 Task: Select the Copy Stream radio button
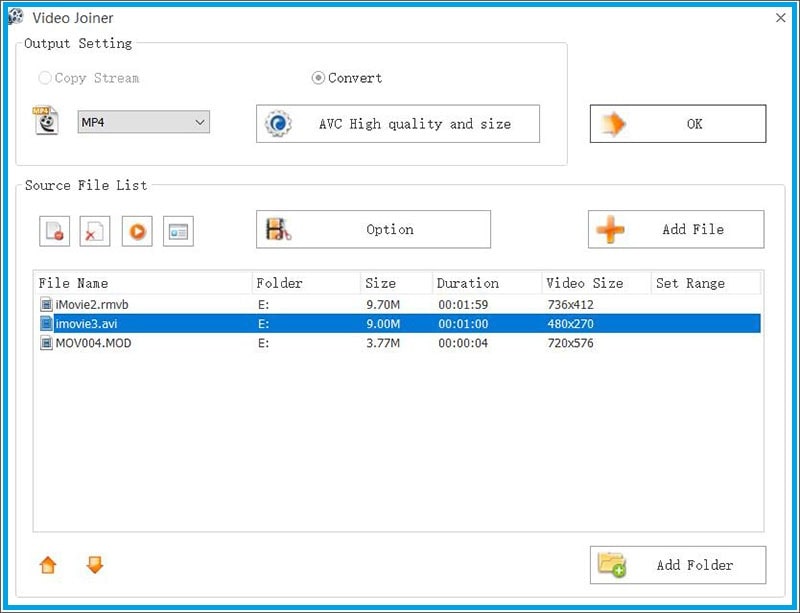45,78
